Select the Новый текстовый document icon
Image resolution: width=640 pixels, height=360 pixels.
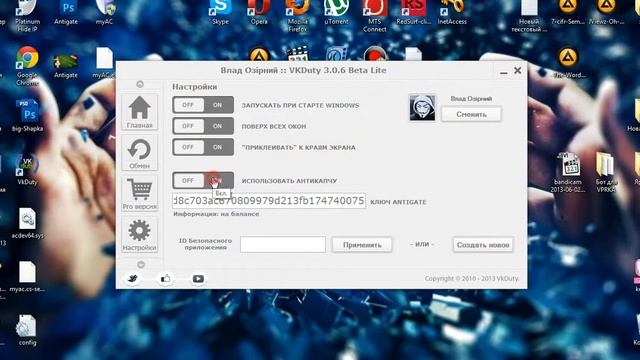pos(529,16)
